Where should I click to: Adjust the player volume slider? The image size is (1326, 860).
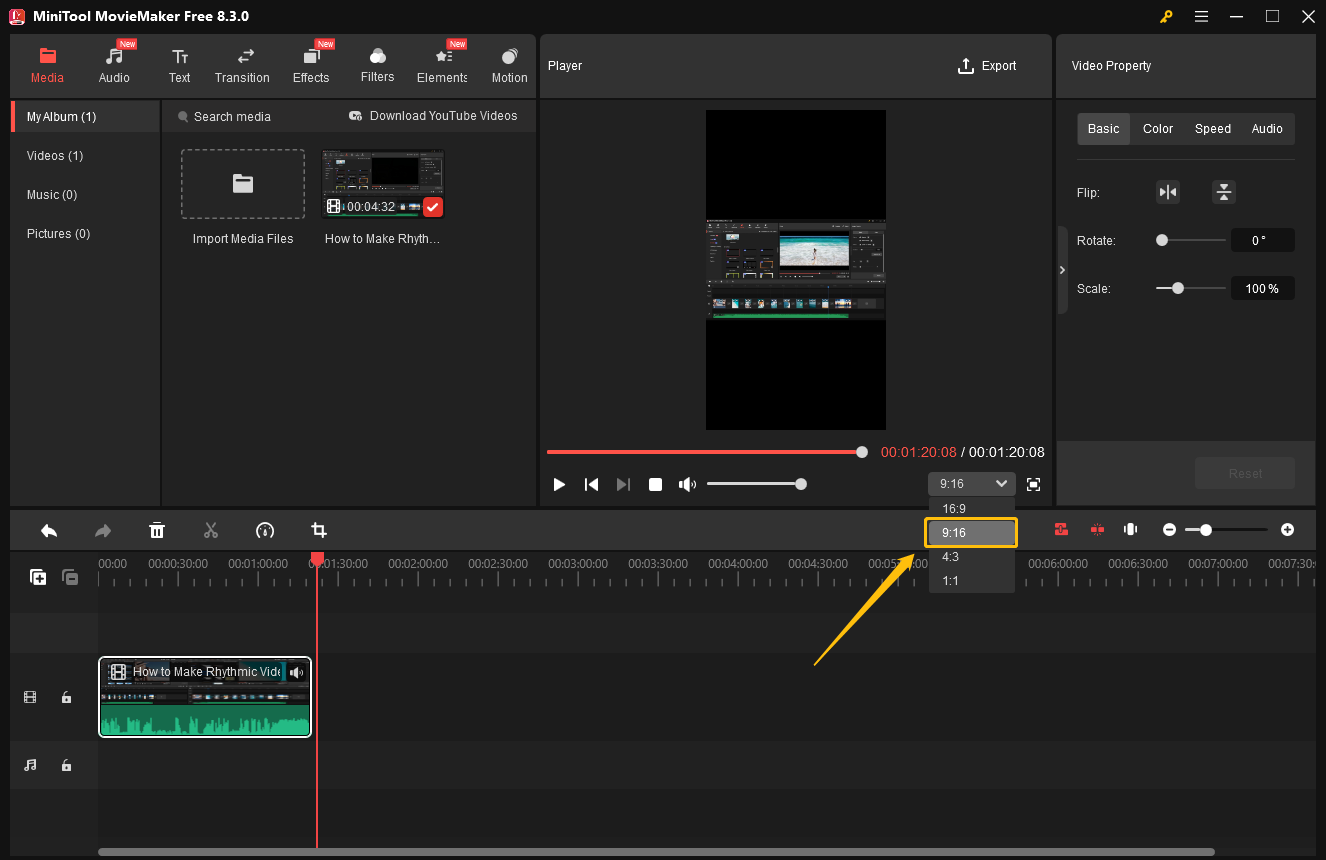[x=756, y=484]
